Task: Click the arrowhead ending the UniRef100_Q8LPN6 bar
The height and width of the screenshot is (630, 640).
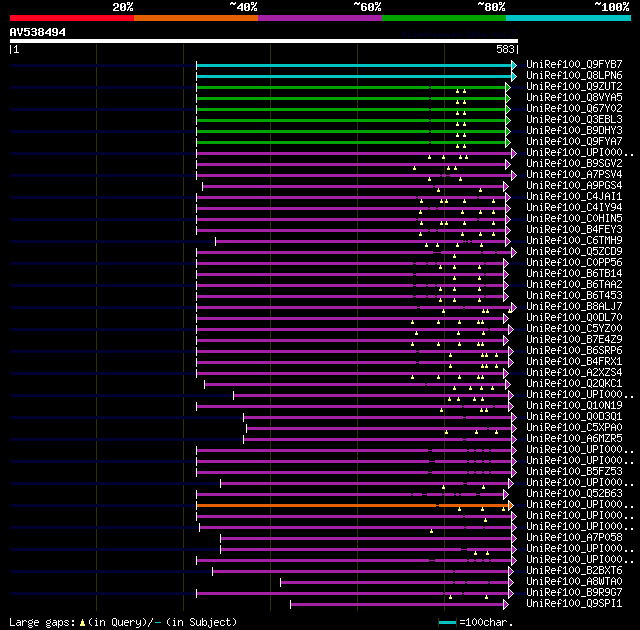Action: 514,76
